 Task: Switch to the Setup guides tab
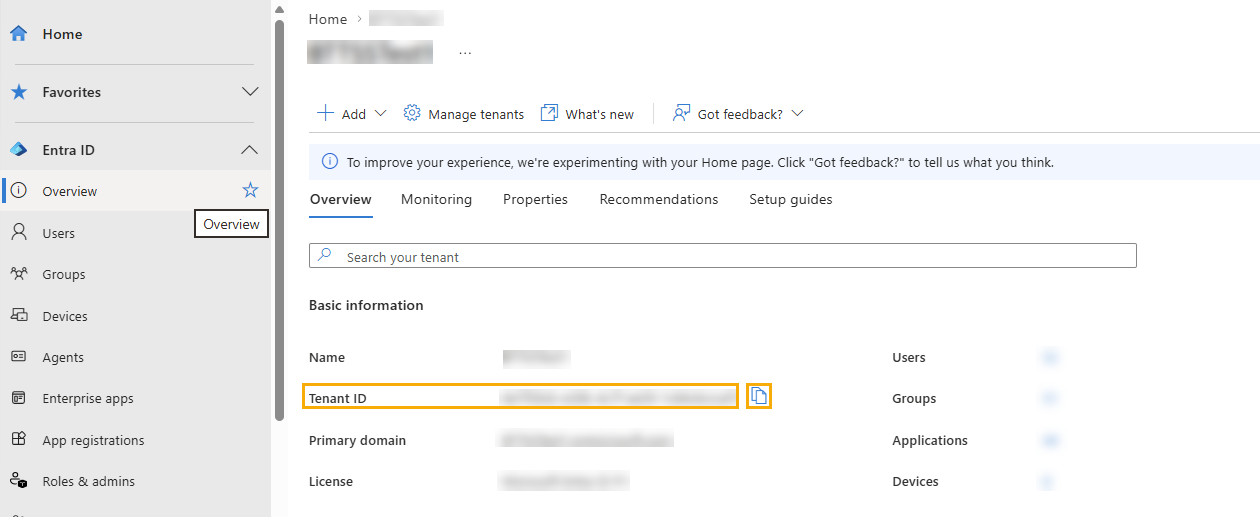791,199
